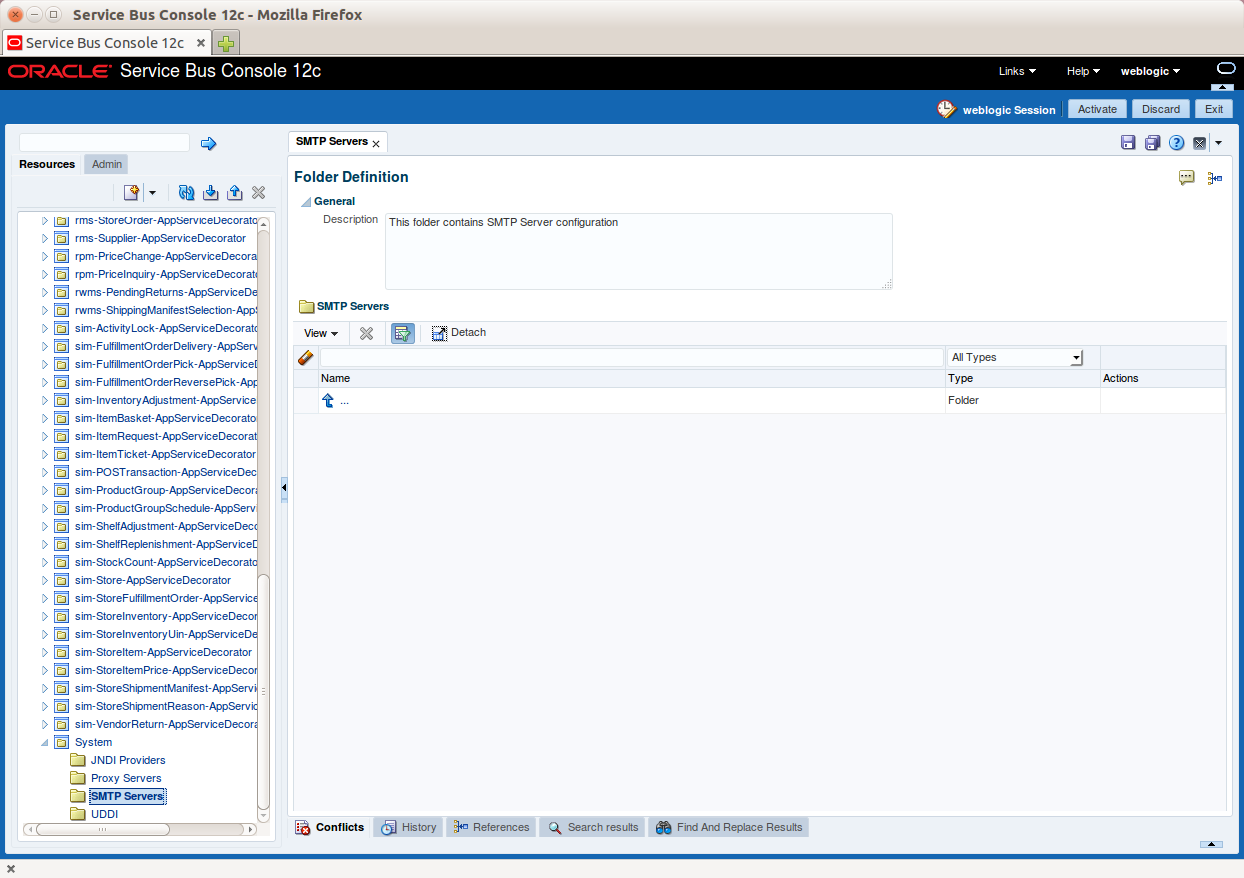Select the JNDI Providers folder

coord(128,760)
